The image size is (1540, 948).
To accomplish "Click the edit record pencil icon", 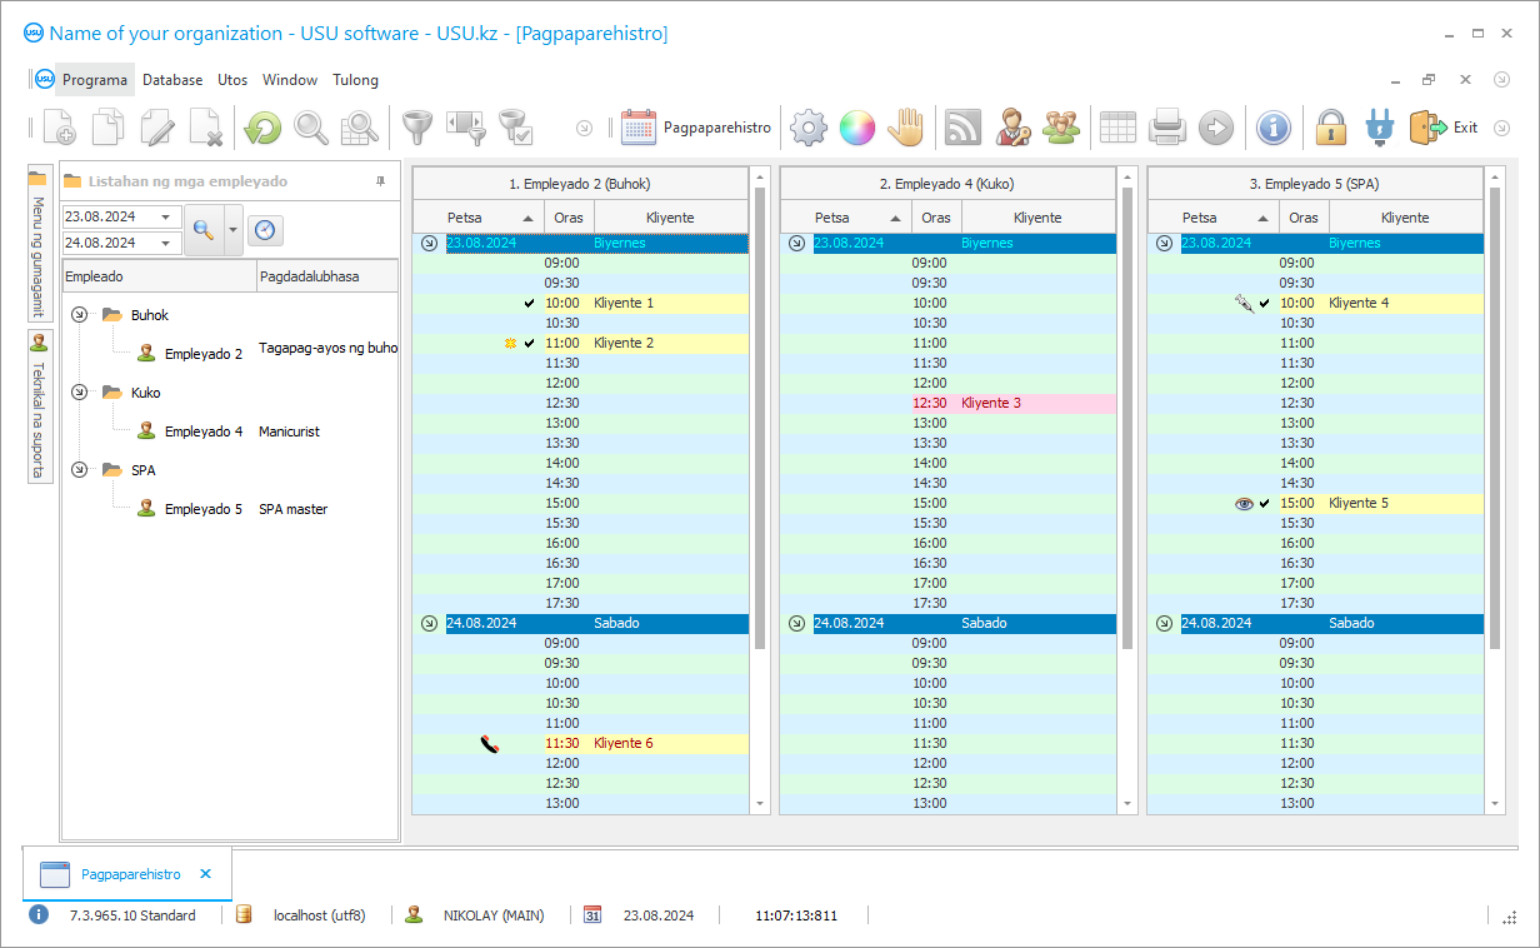I will [157, 128].
